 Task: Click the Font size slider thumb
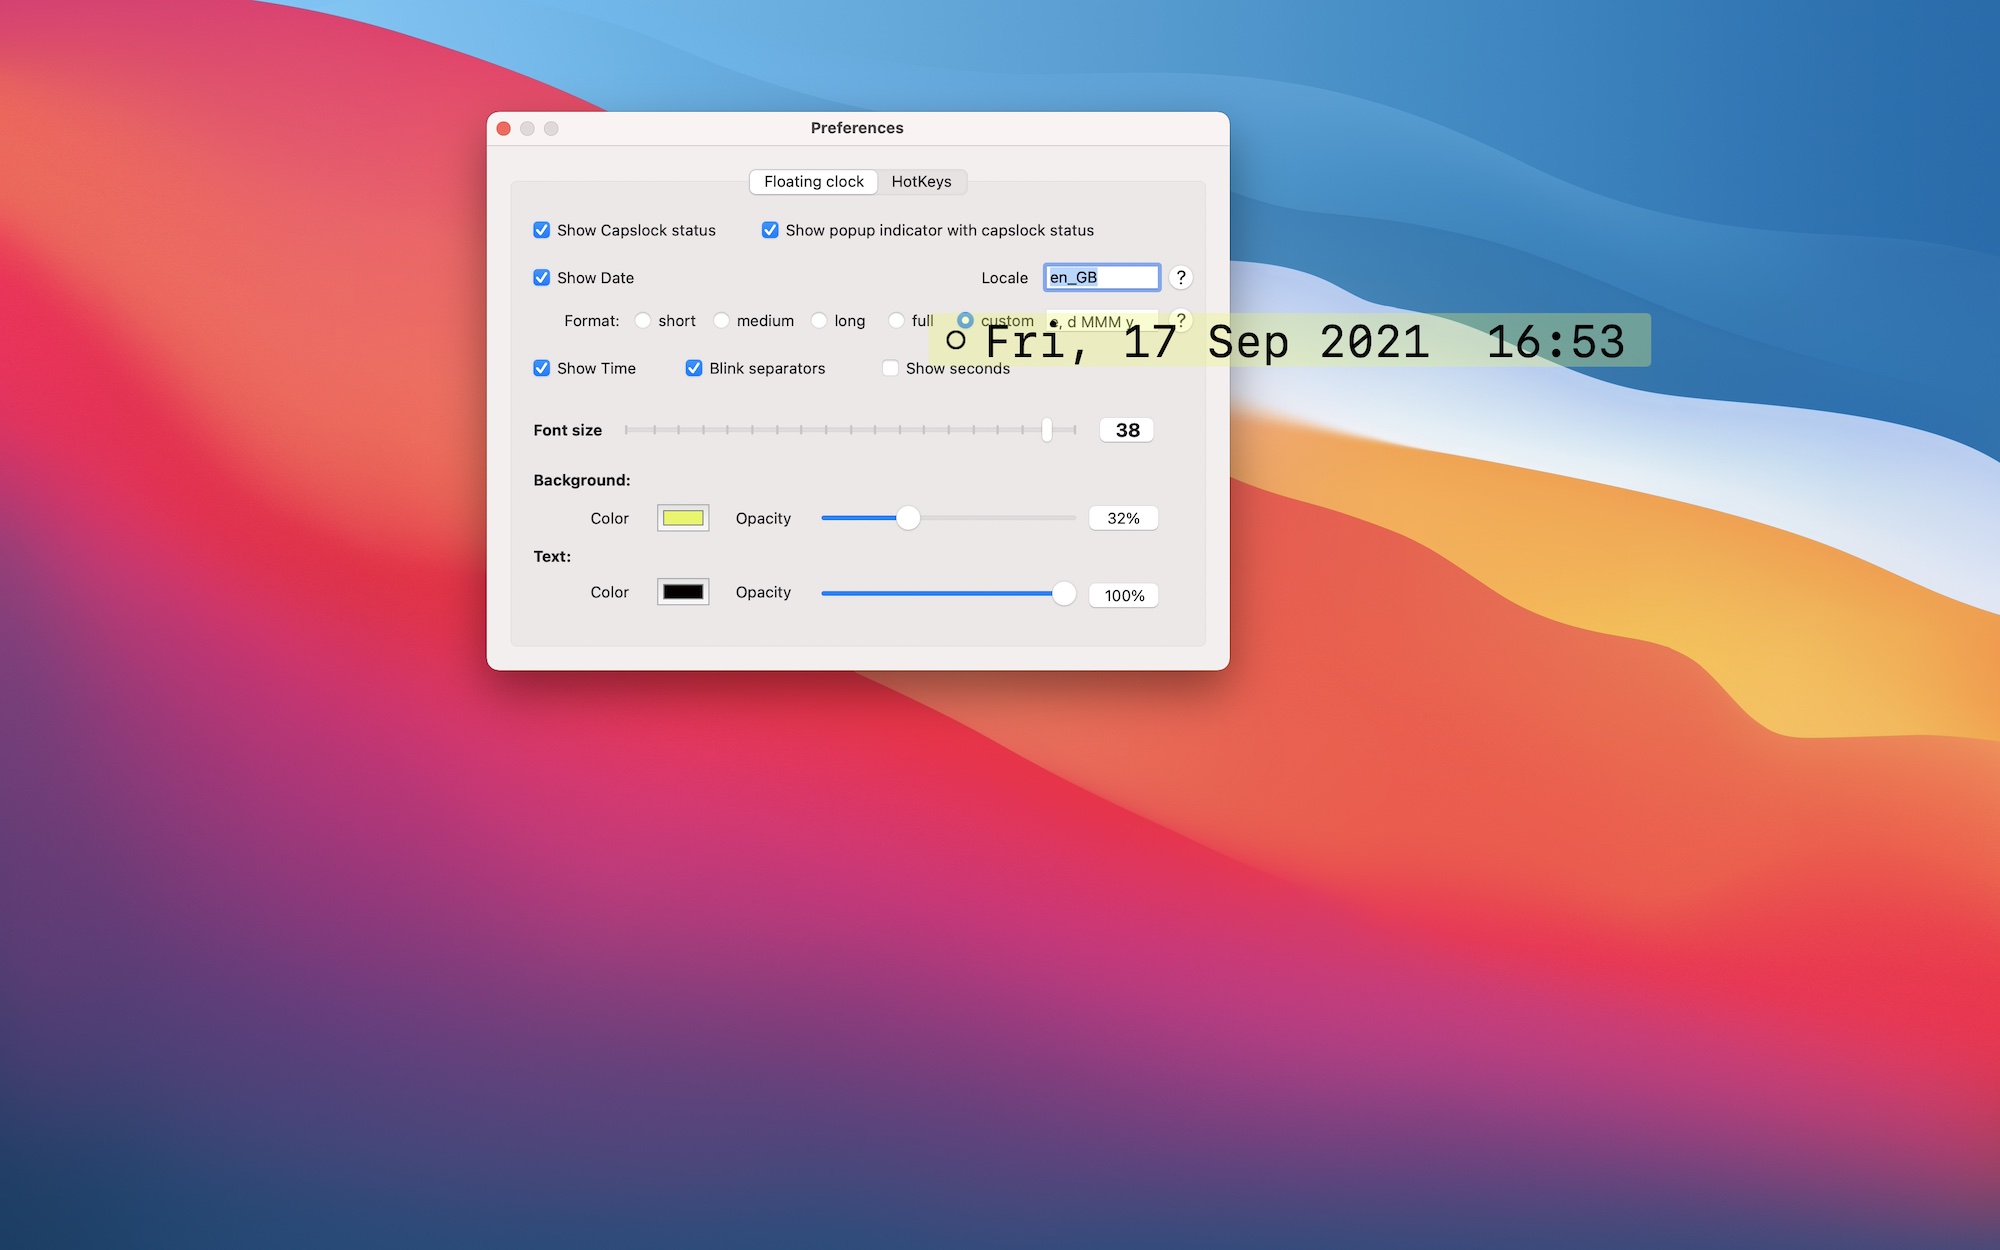coord(1047,430)
